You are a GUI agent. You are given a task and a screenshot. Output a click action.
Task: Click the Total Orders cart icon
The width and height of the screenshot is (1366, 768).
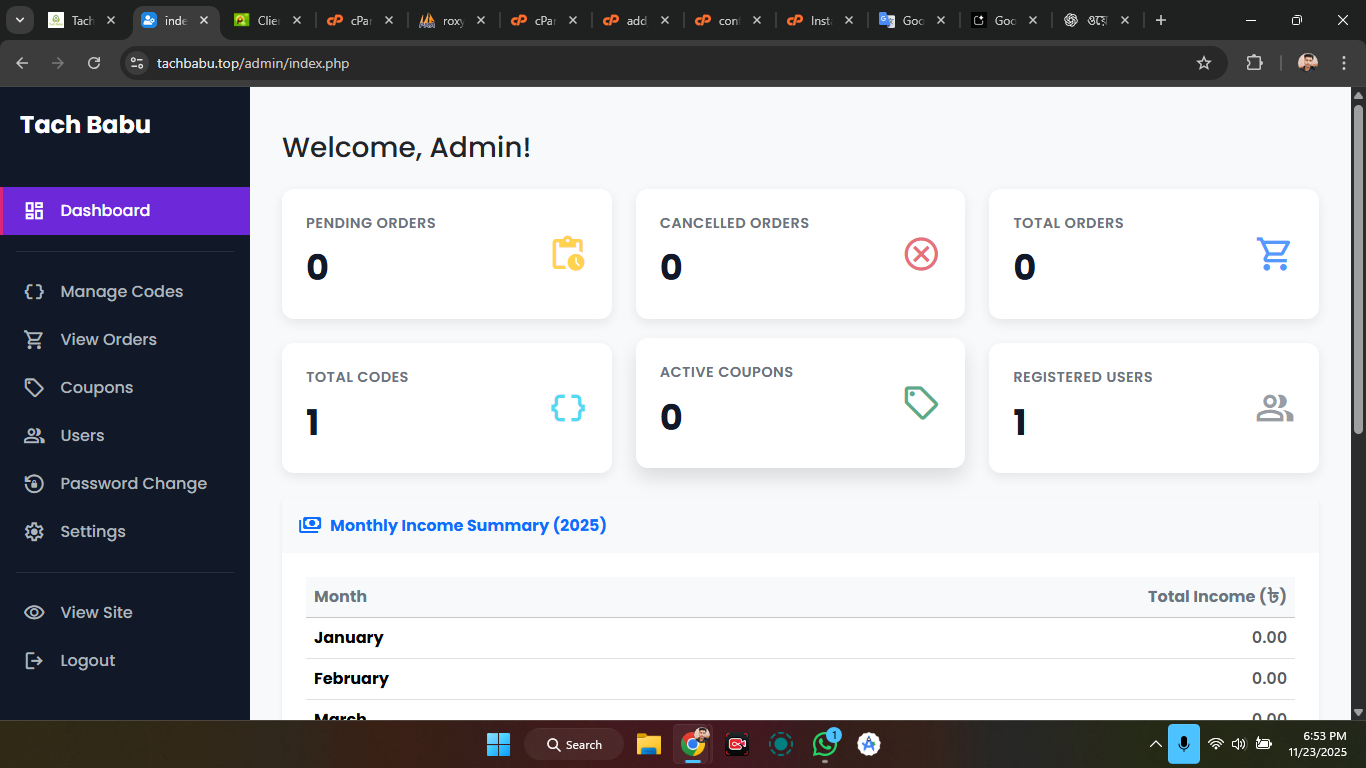(1274, 254)
